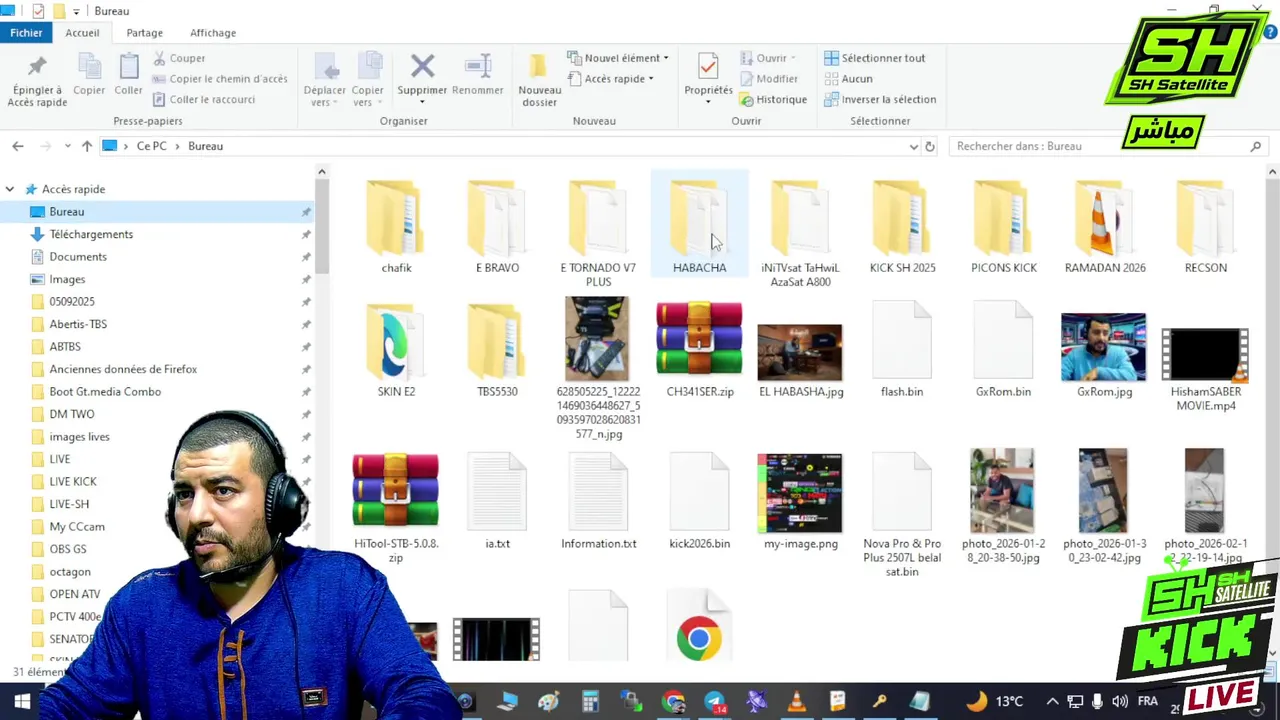Click the Propriétés ribbon icon

708,78
